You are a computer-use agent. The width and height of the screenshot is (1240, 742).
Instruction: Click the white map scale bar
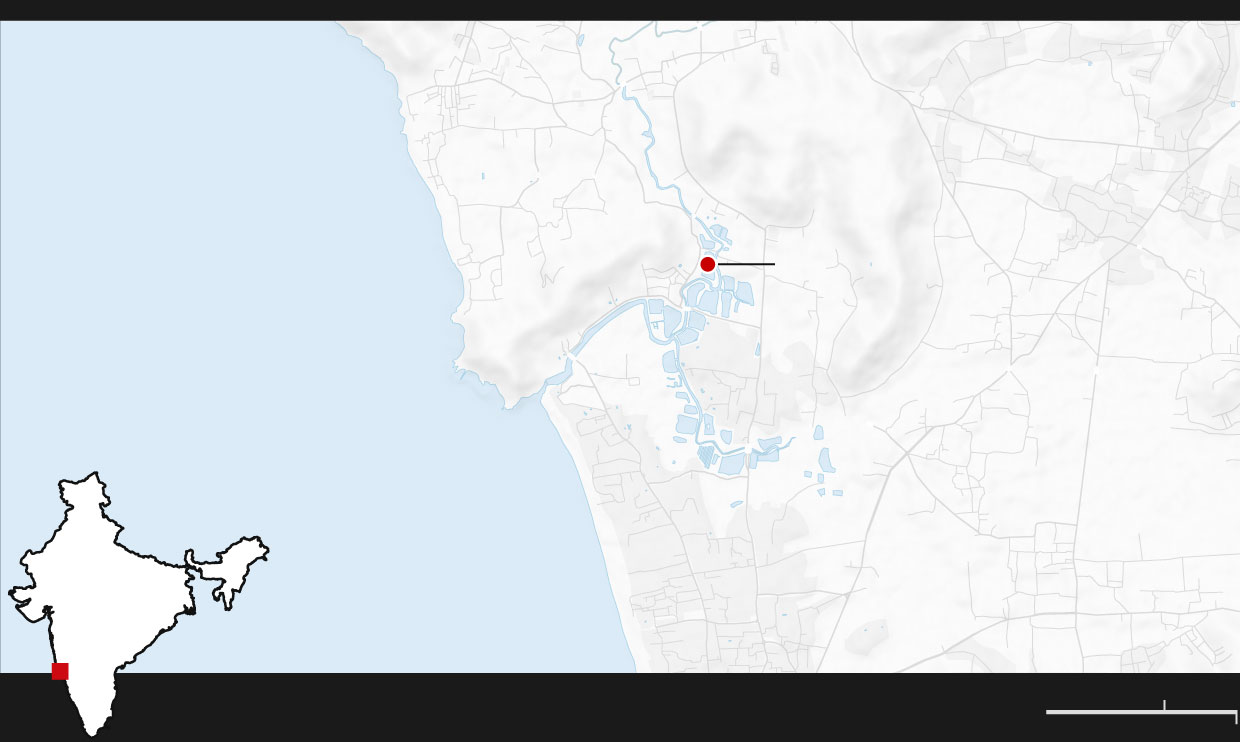coord(1141,711)
